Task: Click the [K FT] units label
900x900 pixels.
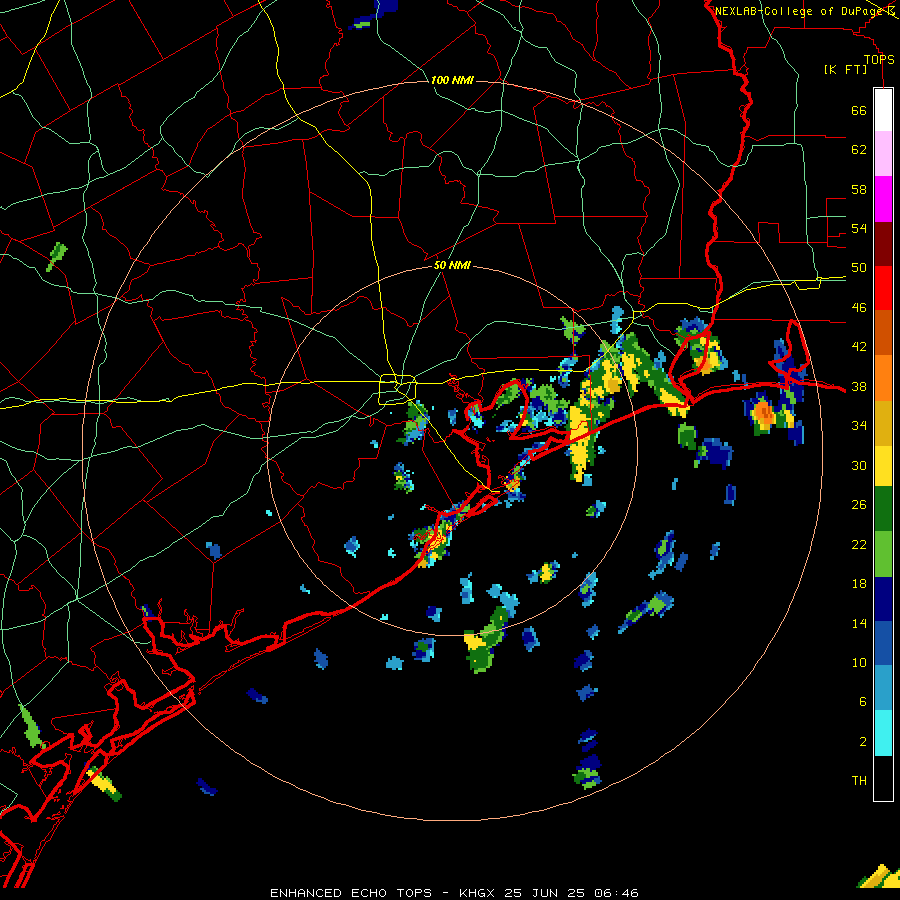Action: tap(845, 70)
